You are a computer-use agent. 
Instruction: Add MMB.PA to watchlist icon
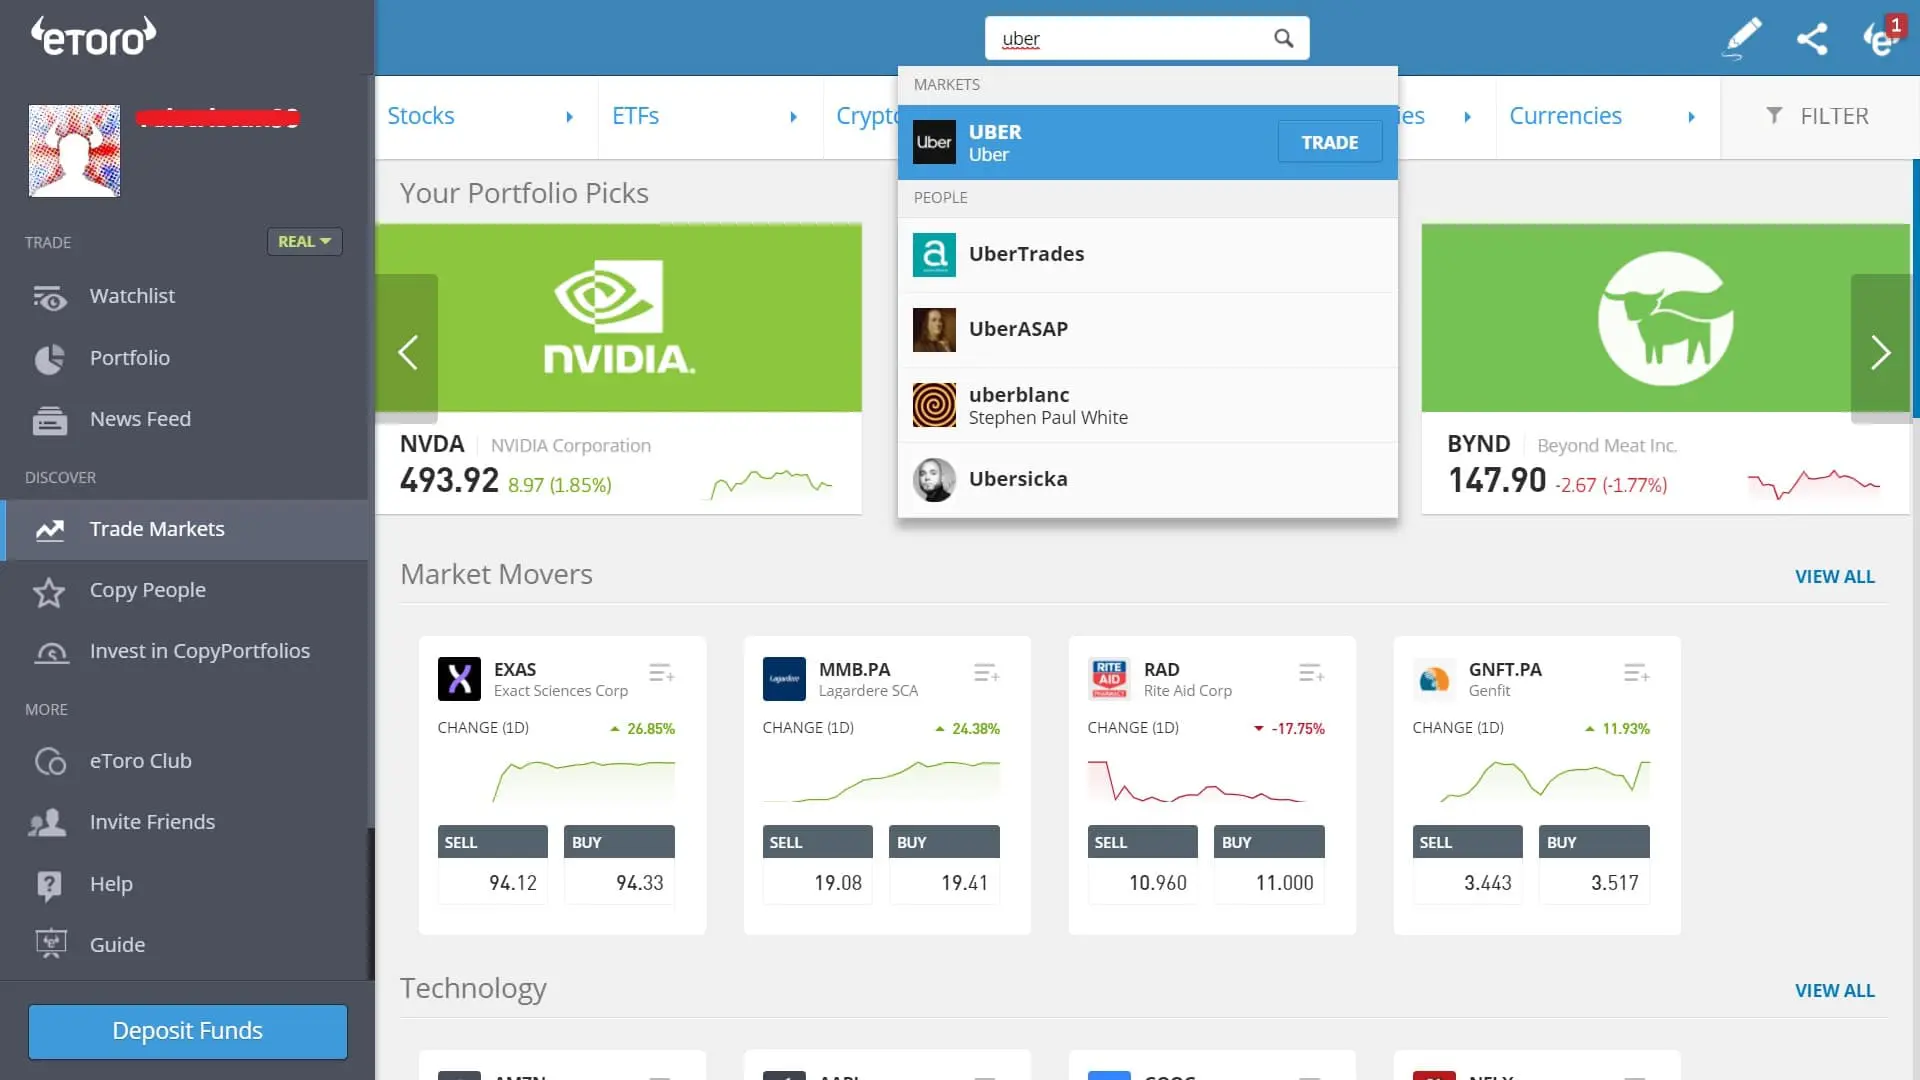coord(986,673)
